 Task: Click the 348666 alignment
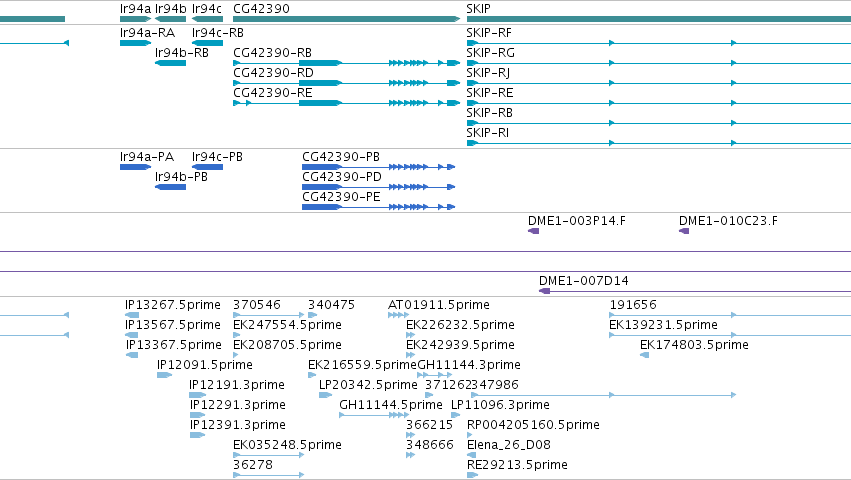pyautogui.click(x=410, y=456)
